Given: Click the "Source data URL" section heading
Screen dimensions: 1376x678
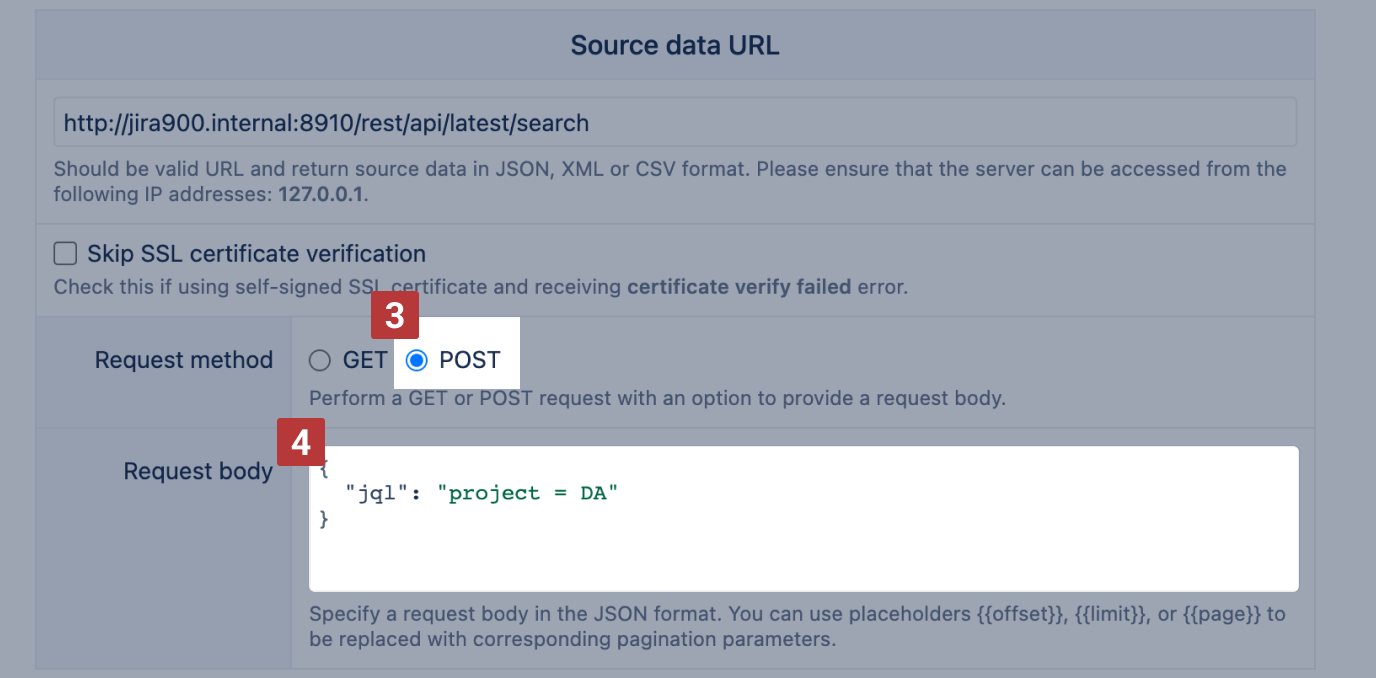Looking at the screenshot, I should [x=674, y=45].
